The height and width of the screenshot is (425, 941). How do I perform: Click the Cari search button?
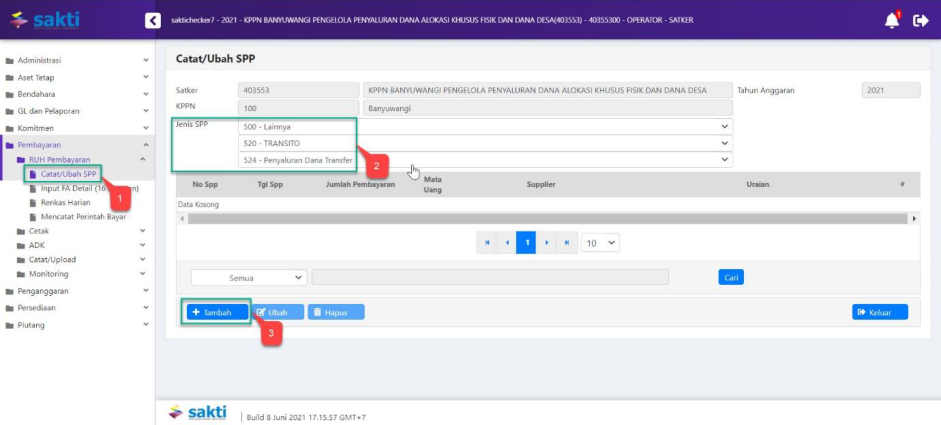pos(731,277)
